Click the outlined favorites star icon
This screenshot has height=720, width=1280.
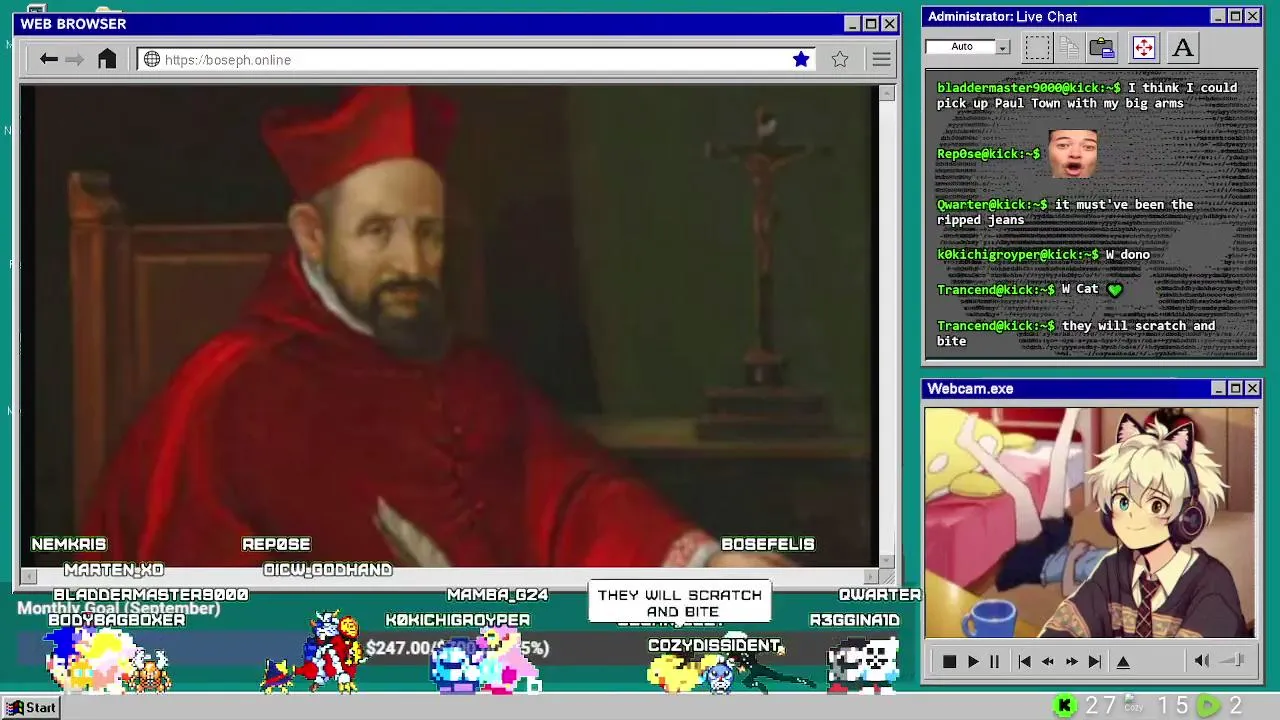840,60
